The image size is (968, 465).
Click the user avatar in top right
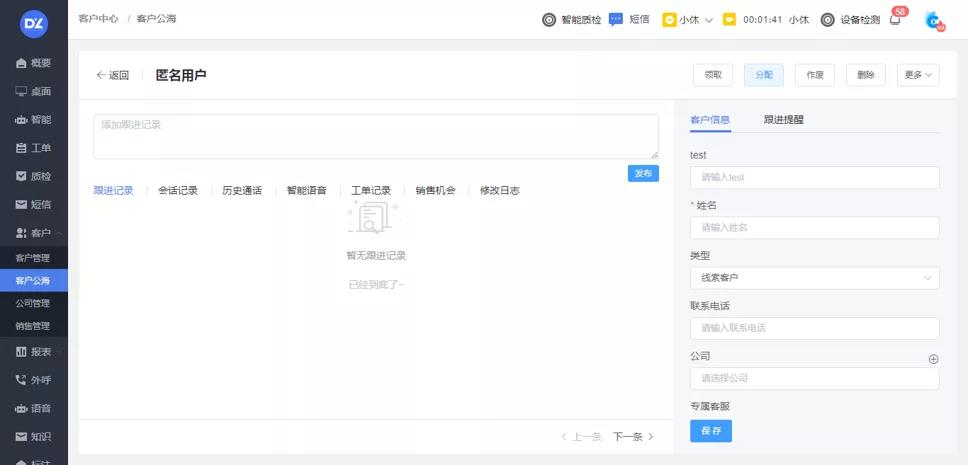pos(933,20)
